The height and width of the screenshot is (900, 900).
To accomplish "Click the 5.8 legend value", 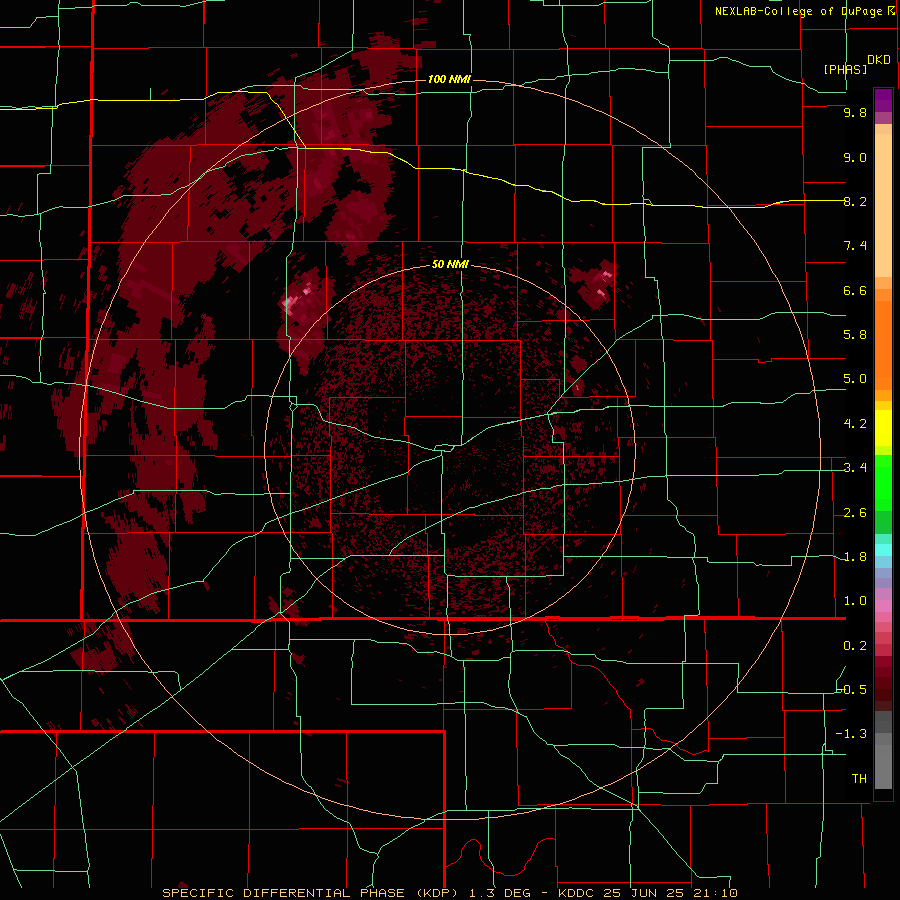I will (855, 335).
